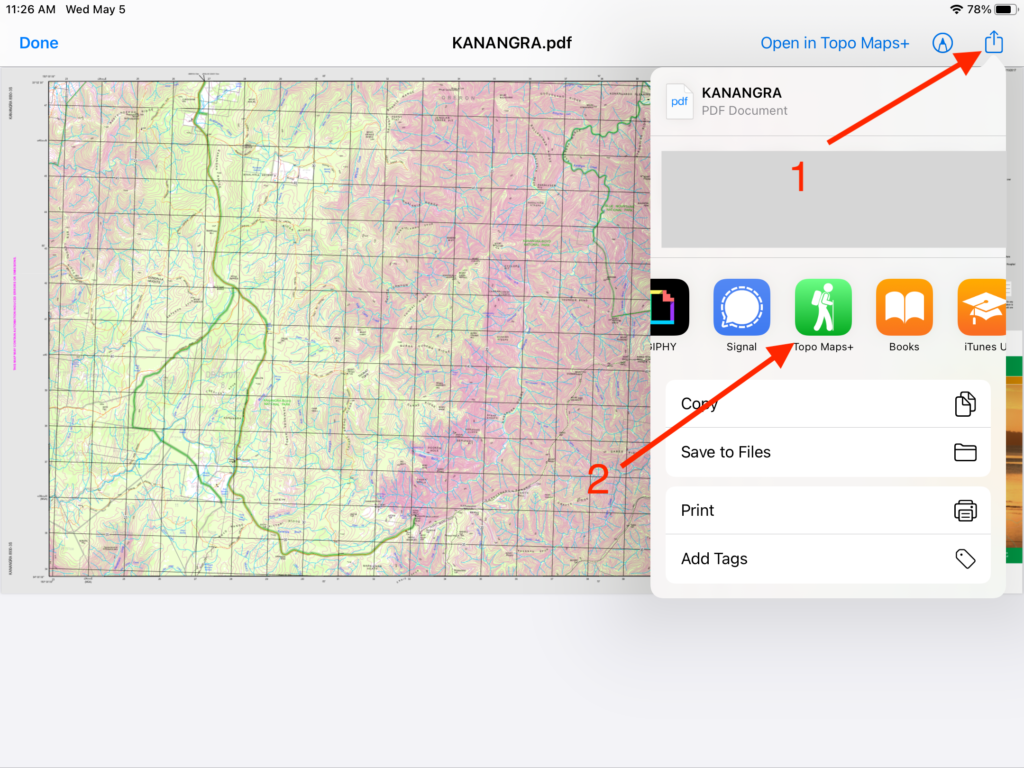Viewport: 1024px width, 768px height.
Task: Open the markup pen icon
Action: [x=942, y=43]
